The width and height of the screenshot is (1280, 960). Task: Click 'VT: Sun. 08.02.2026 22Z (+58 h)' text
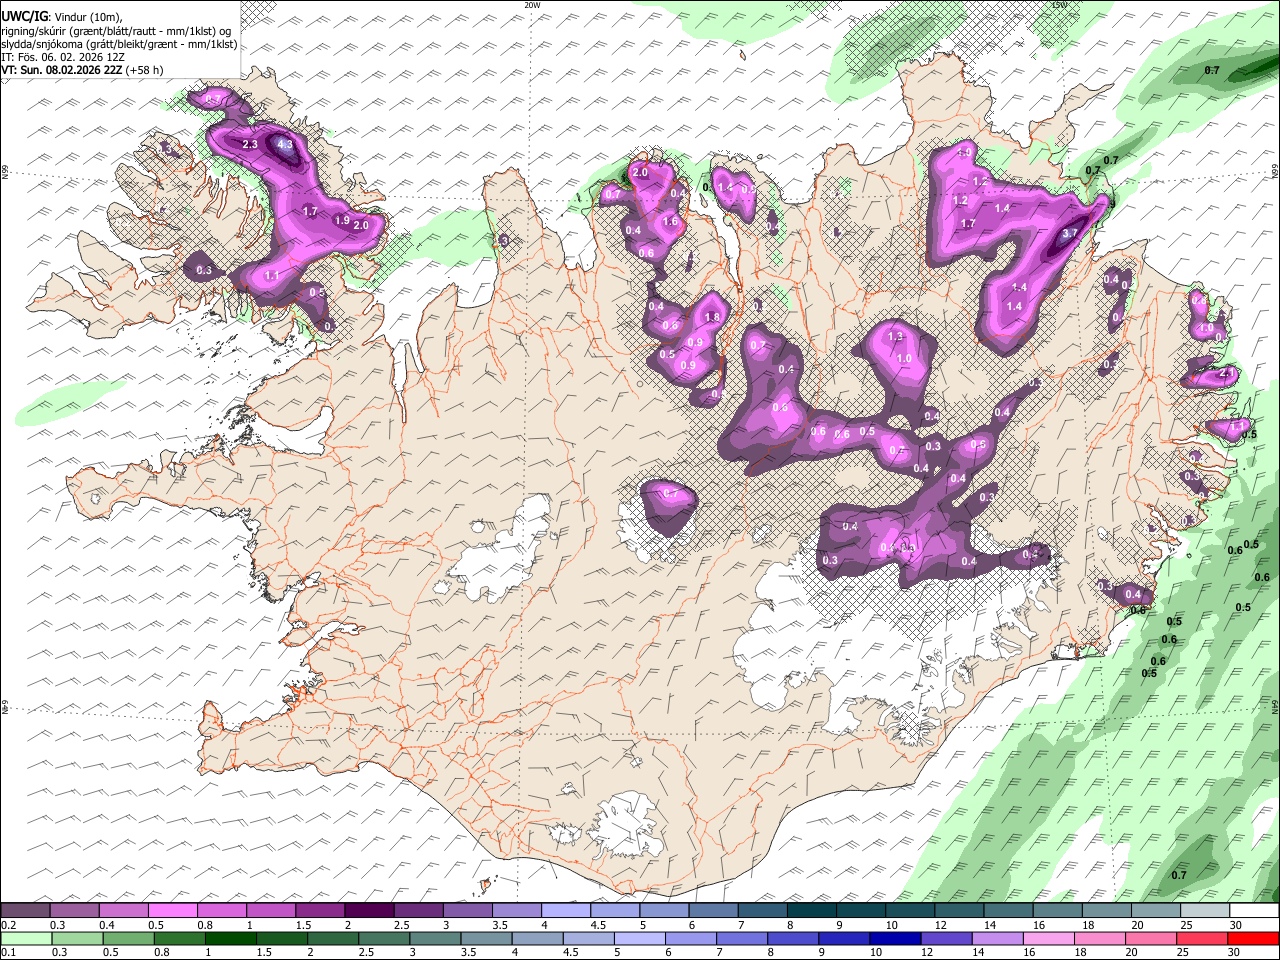[x=82, y=71]
